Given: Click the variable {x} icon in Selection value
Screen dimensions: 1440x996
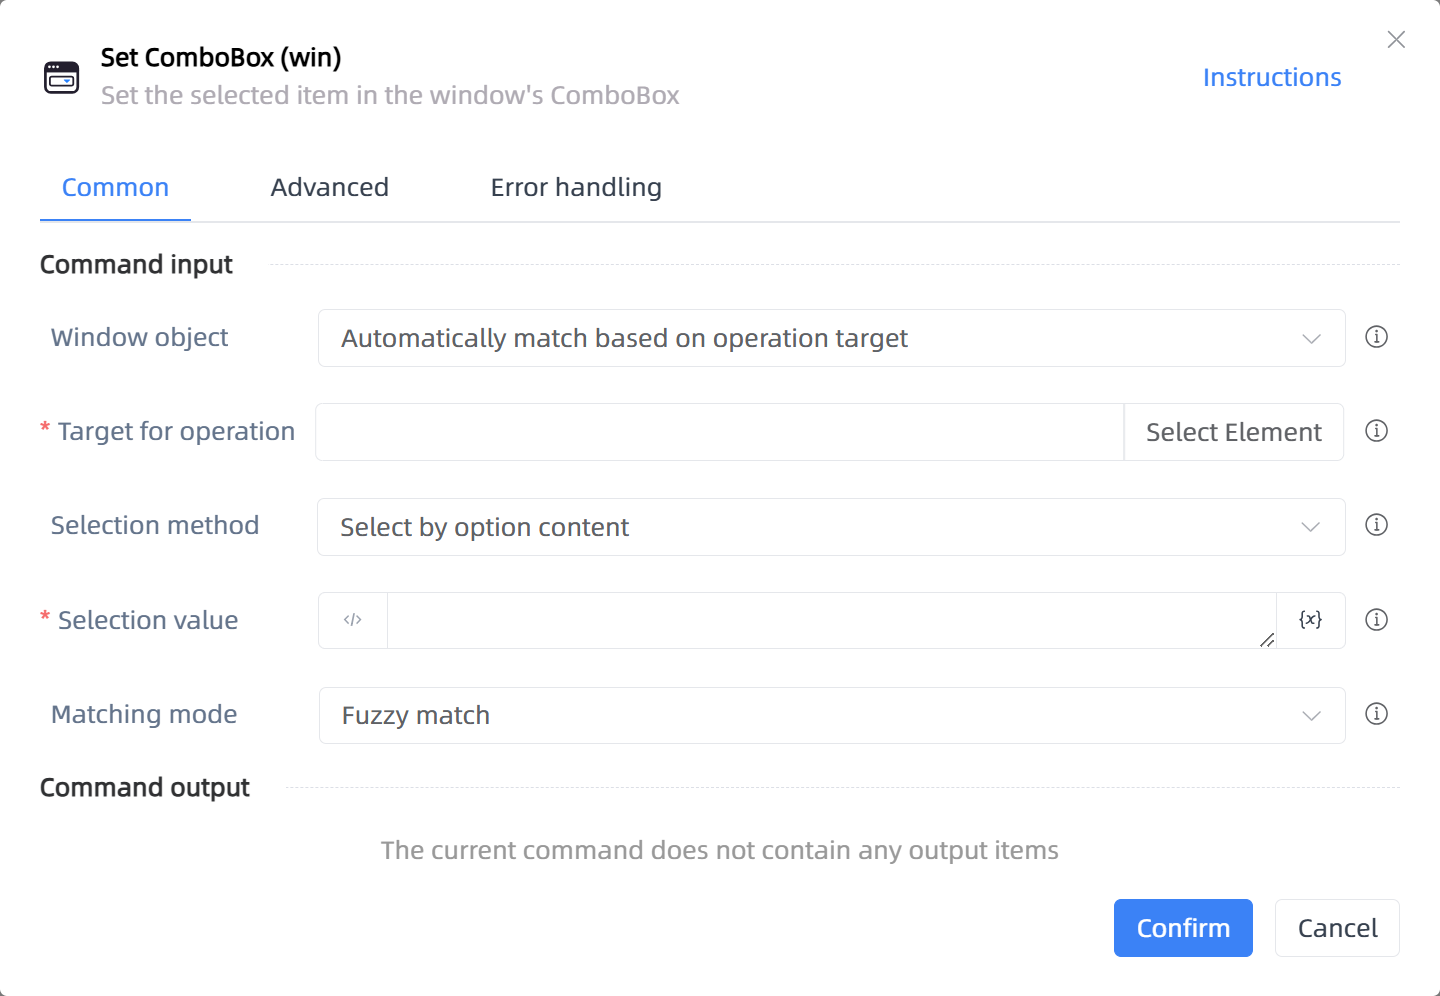Looking at the screenshot, I should pos(1310,620).
